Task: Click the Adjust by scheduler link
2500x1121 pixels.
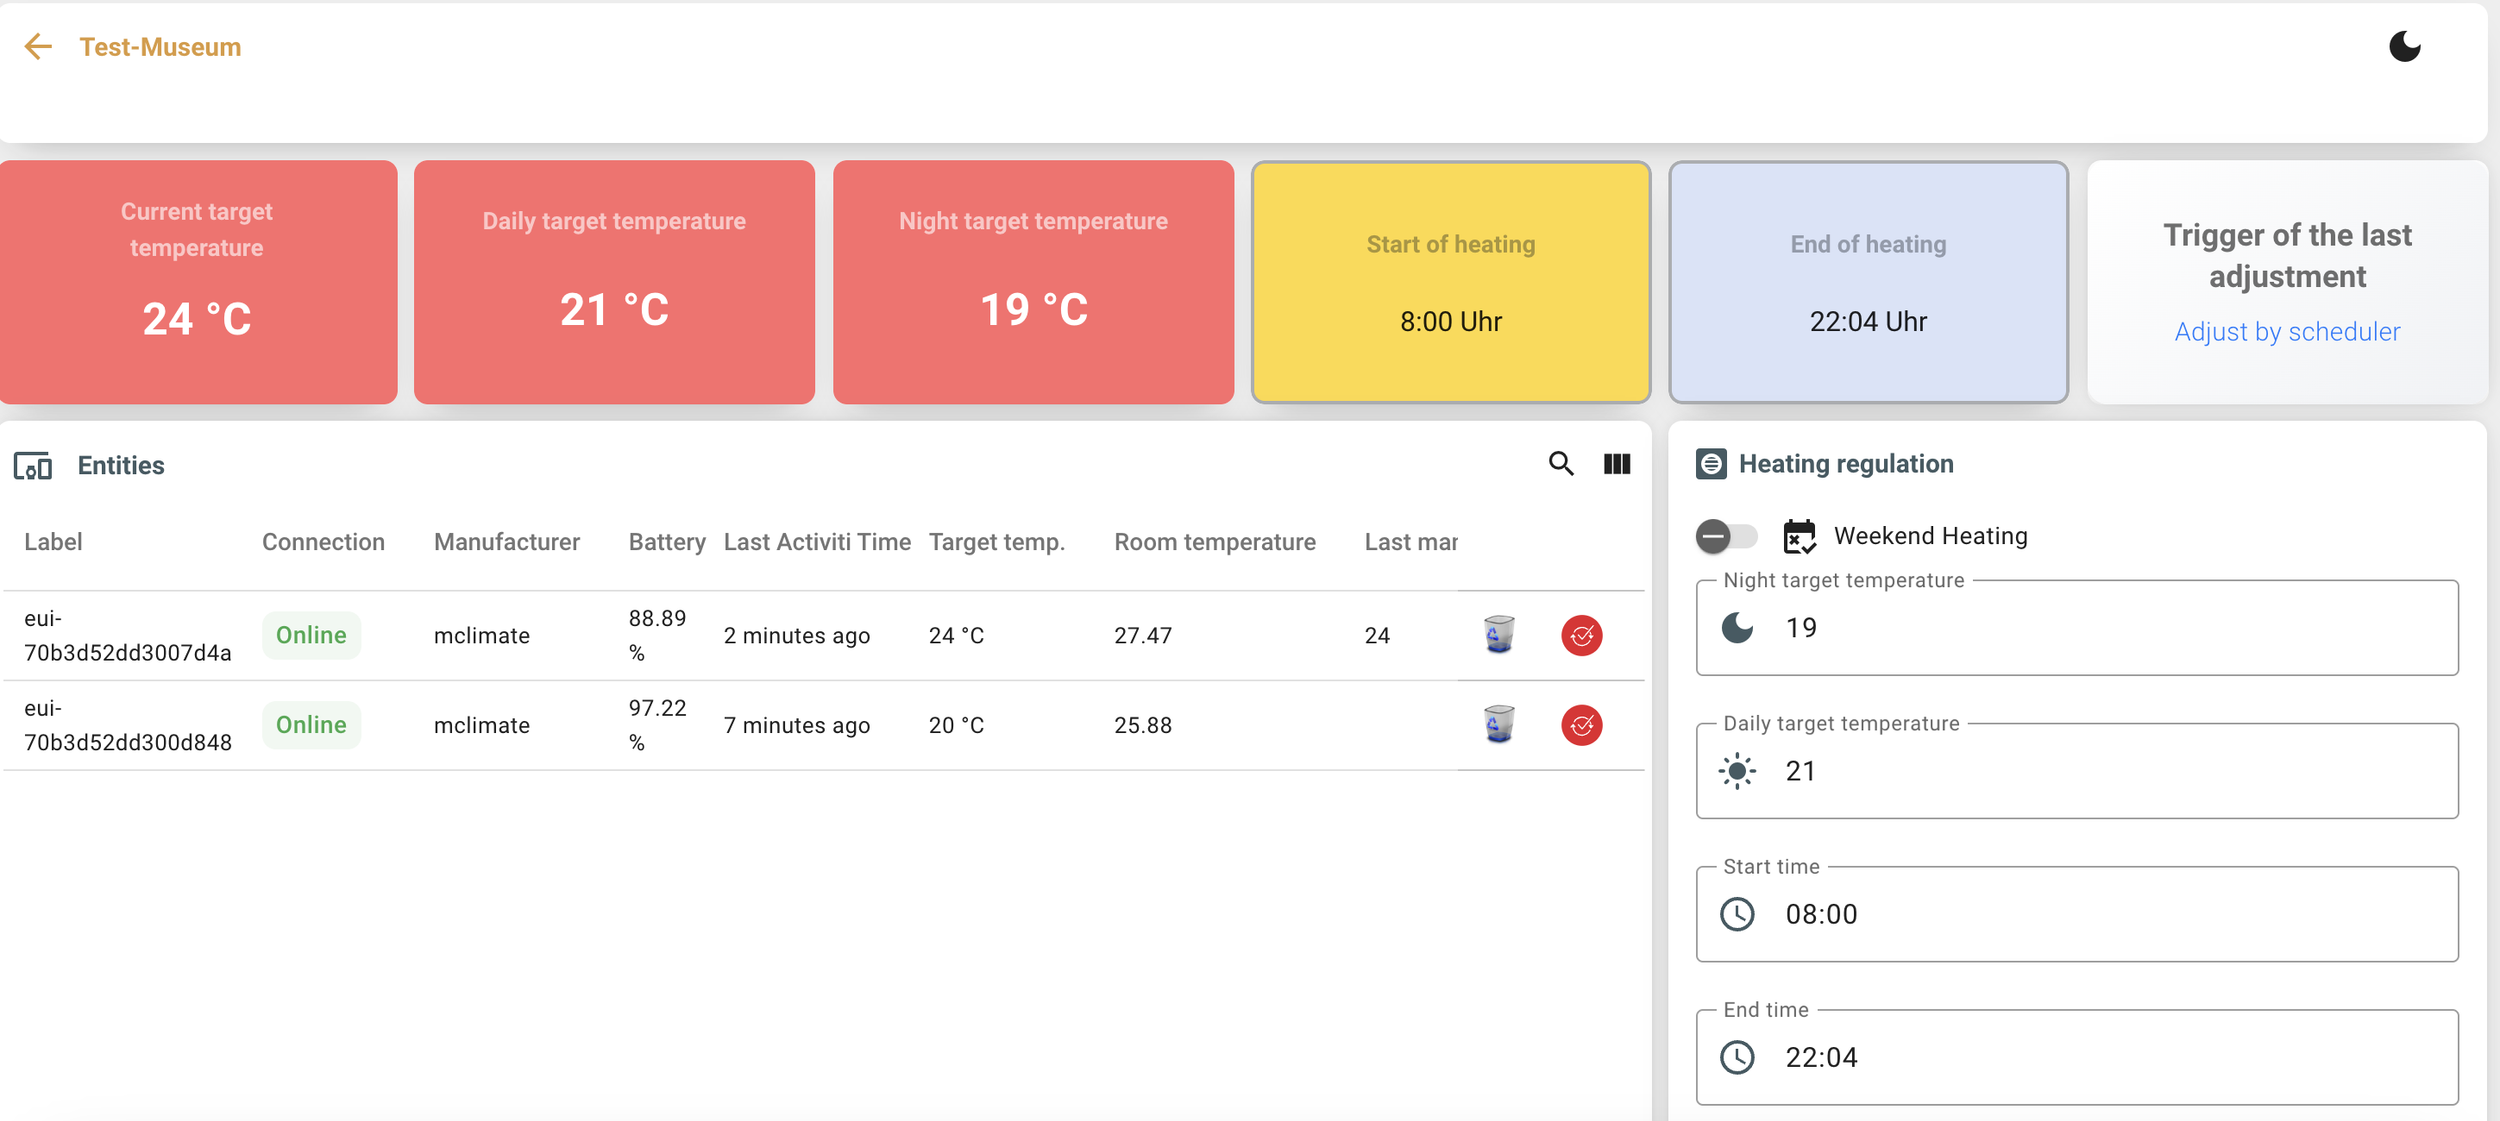Action: (x=2286, y=332)
